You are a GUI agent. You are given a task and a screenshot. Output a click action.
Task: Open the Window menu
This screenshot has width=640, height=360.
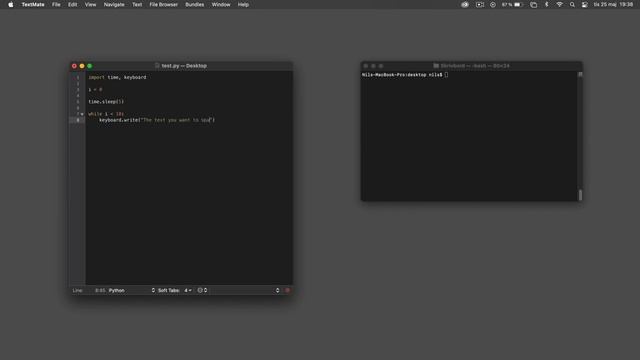coord(221,4)
